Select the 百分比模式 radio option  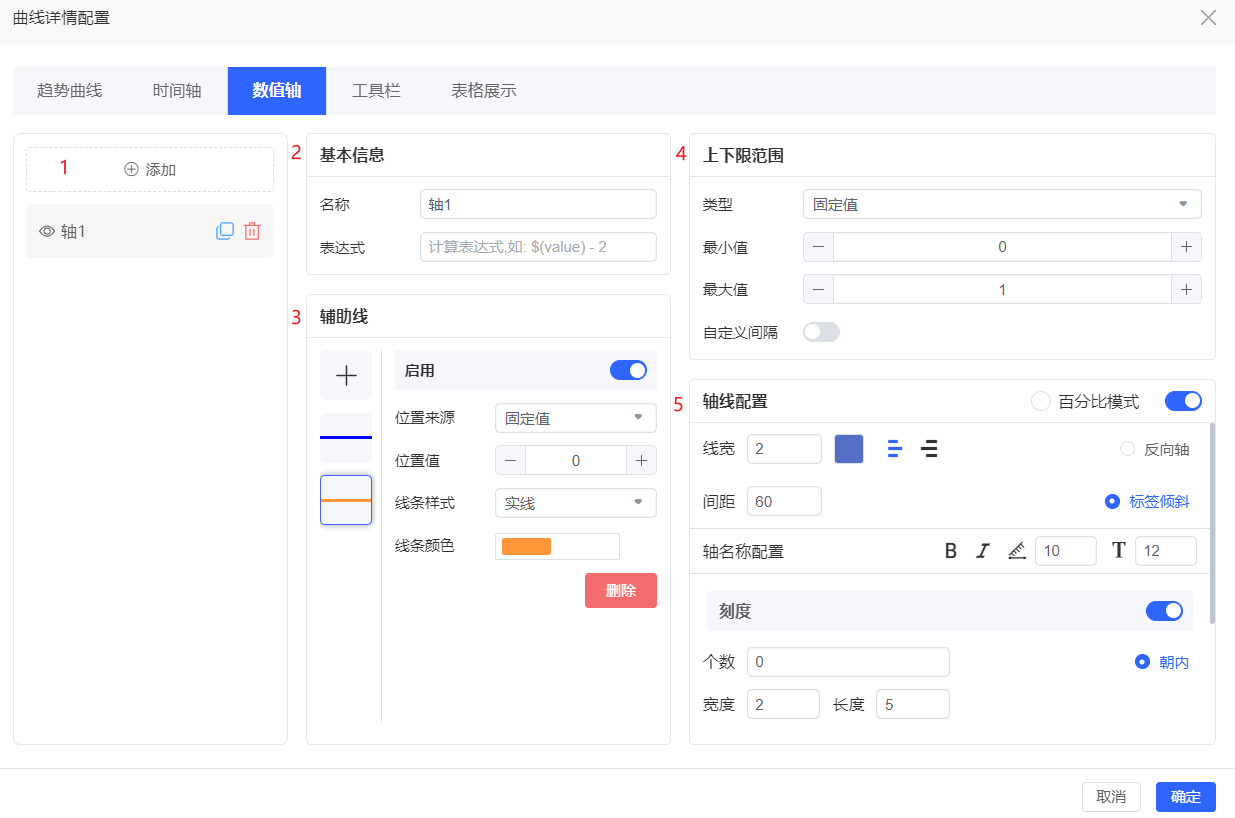pos(1041,401)
